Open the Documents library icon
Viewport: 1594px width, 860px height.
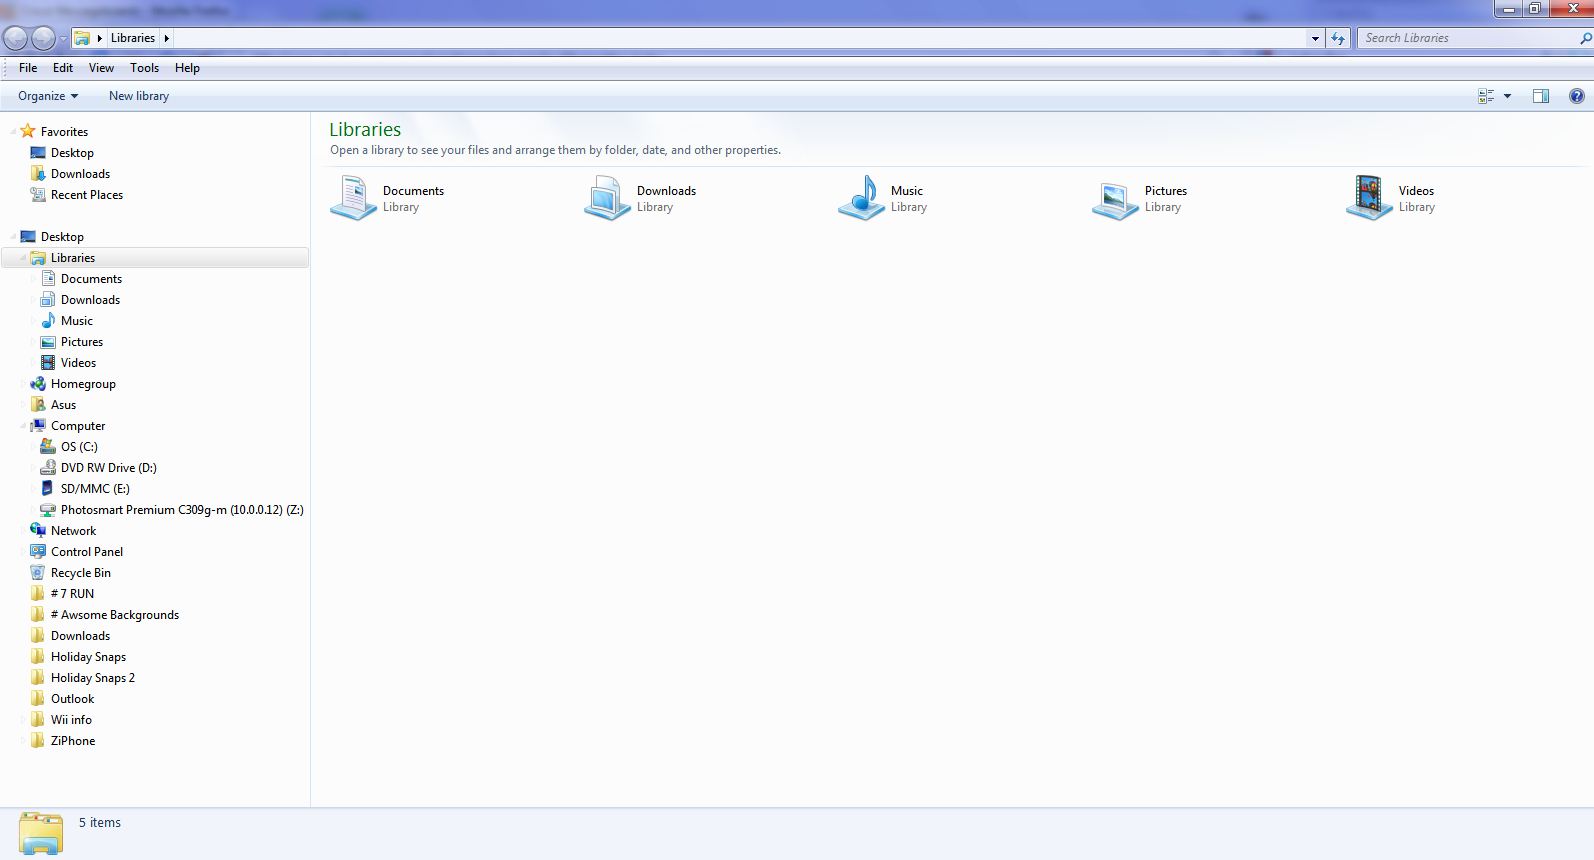pyautogui.click(x=353, y=197)
